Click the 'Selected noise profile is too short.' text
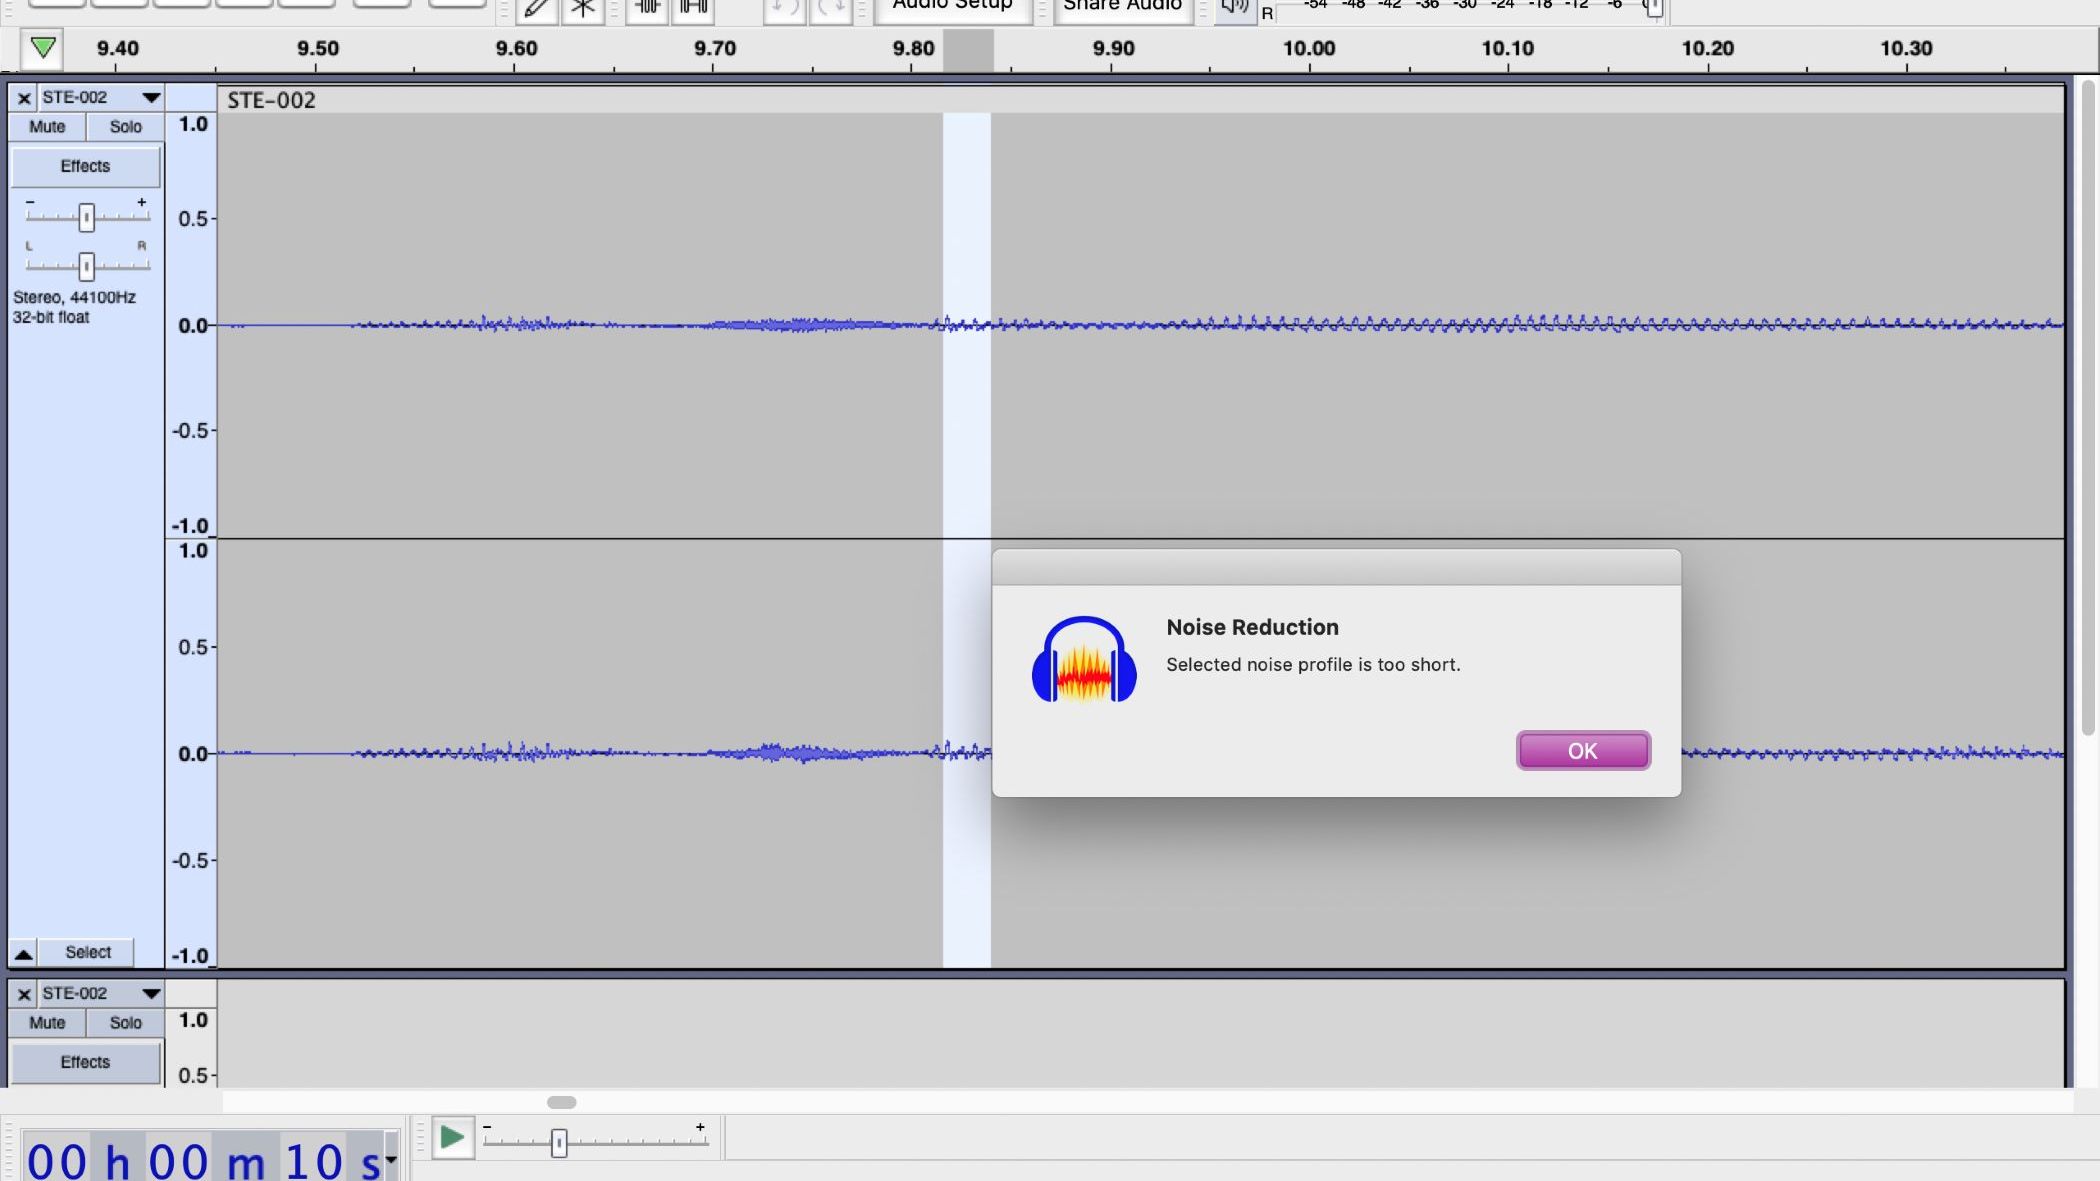Screen dimensions: 2100x1181 (x=1313, y=665)
